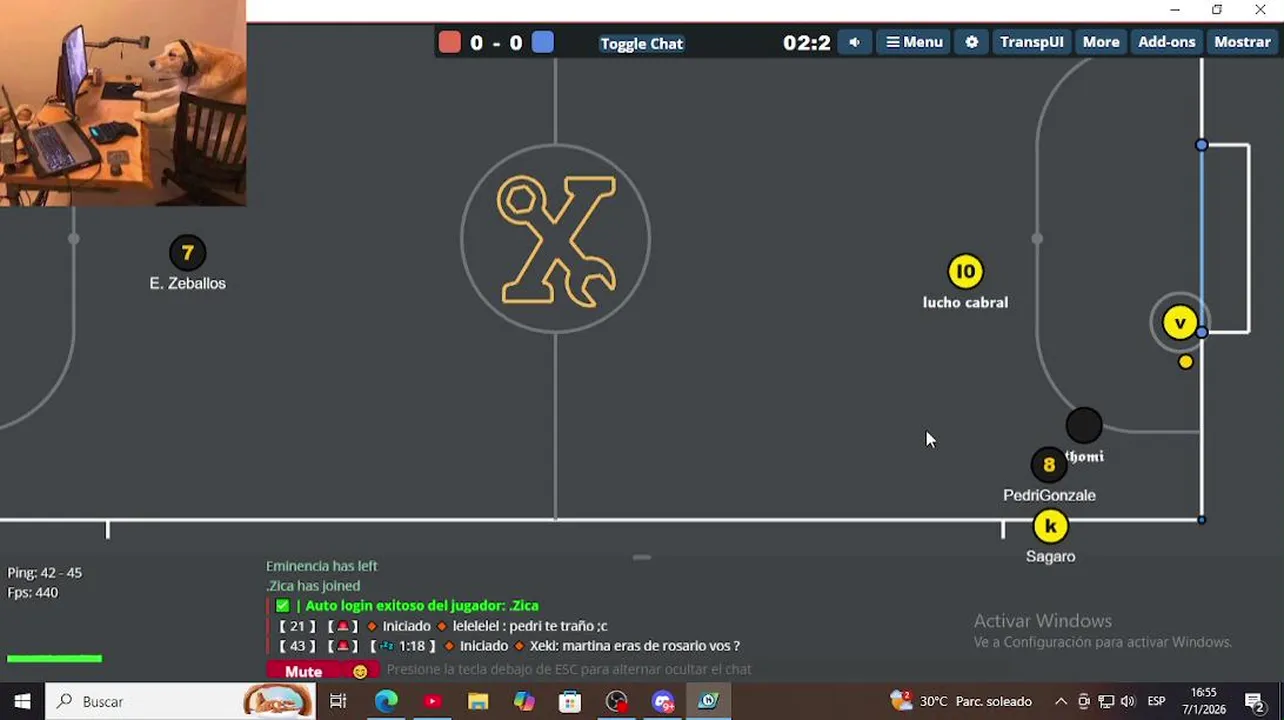1284x720 pixels.
Task: Open the More menu
Action: (1101, 42)
